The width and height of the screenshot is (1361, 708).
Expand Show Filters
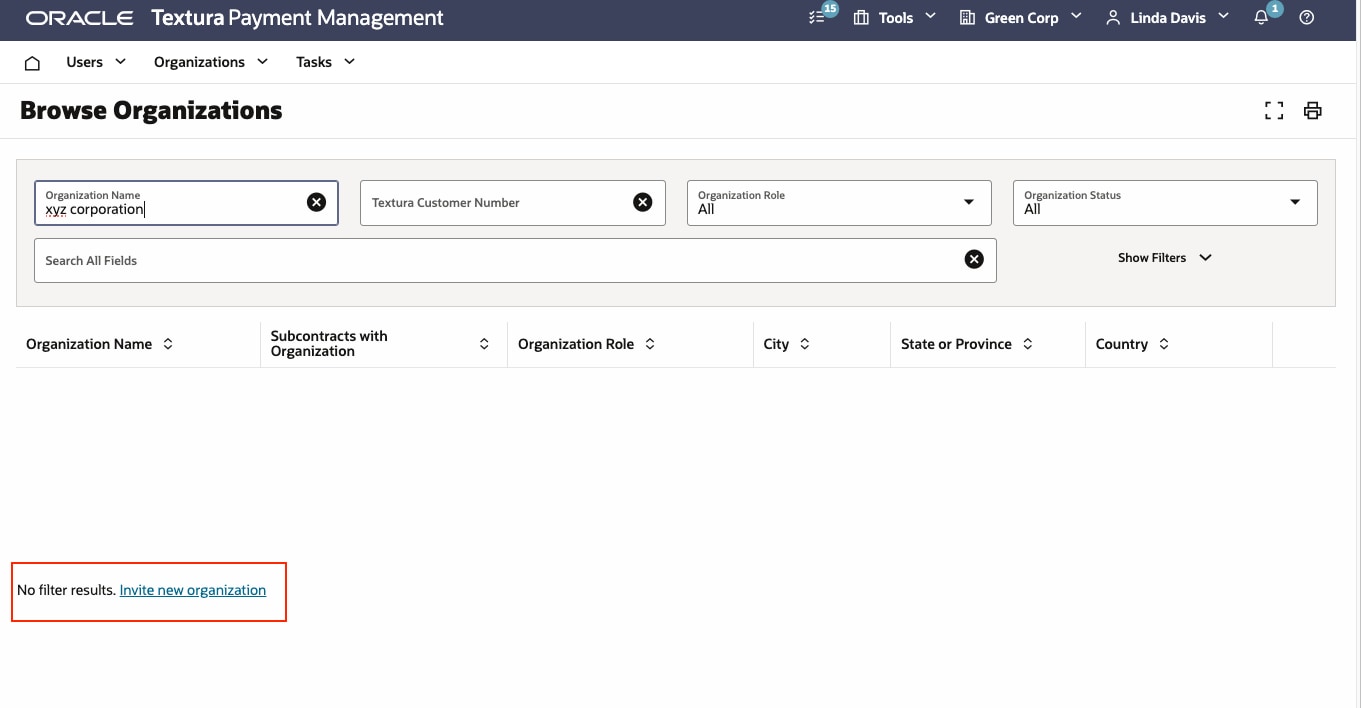1165,258
